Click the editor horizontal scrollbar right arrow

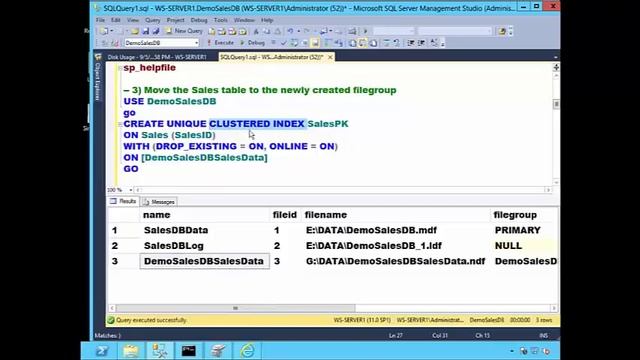548,190
